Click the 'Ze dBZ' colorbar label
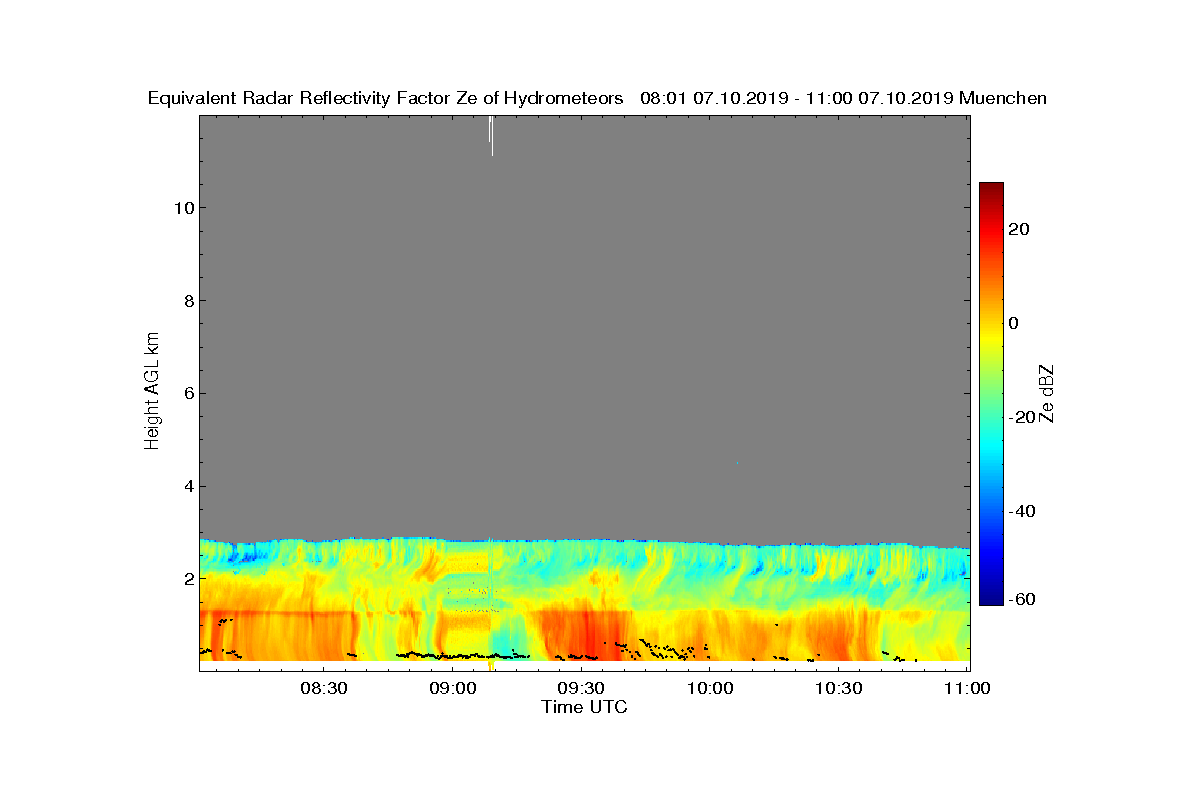 1047,392
